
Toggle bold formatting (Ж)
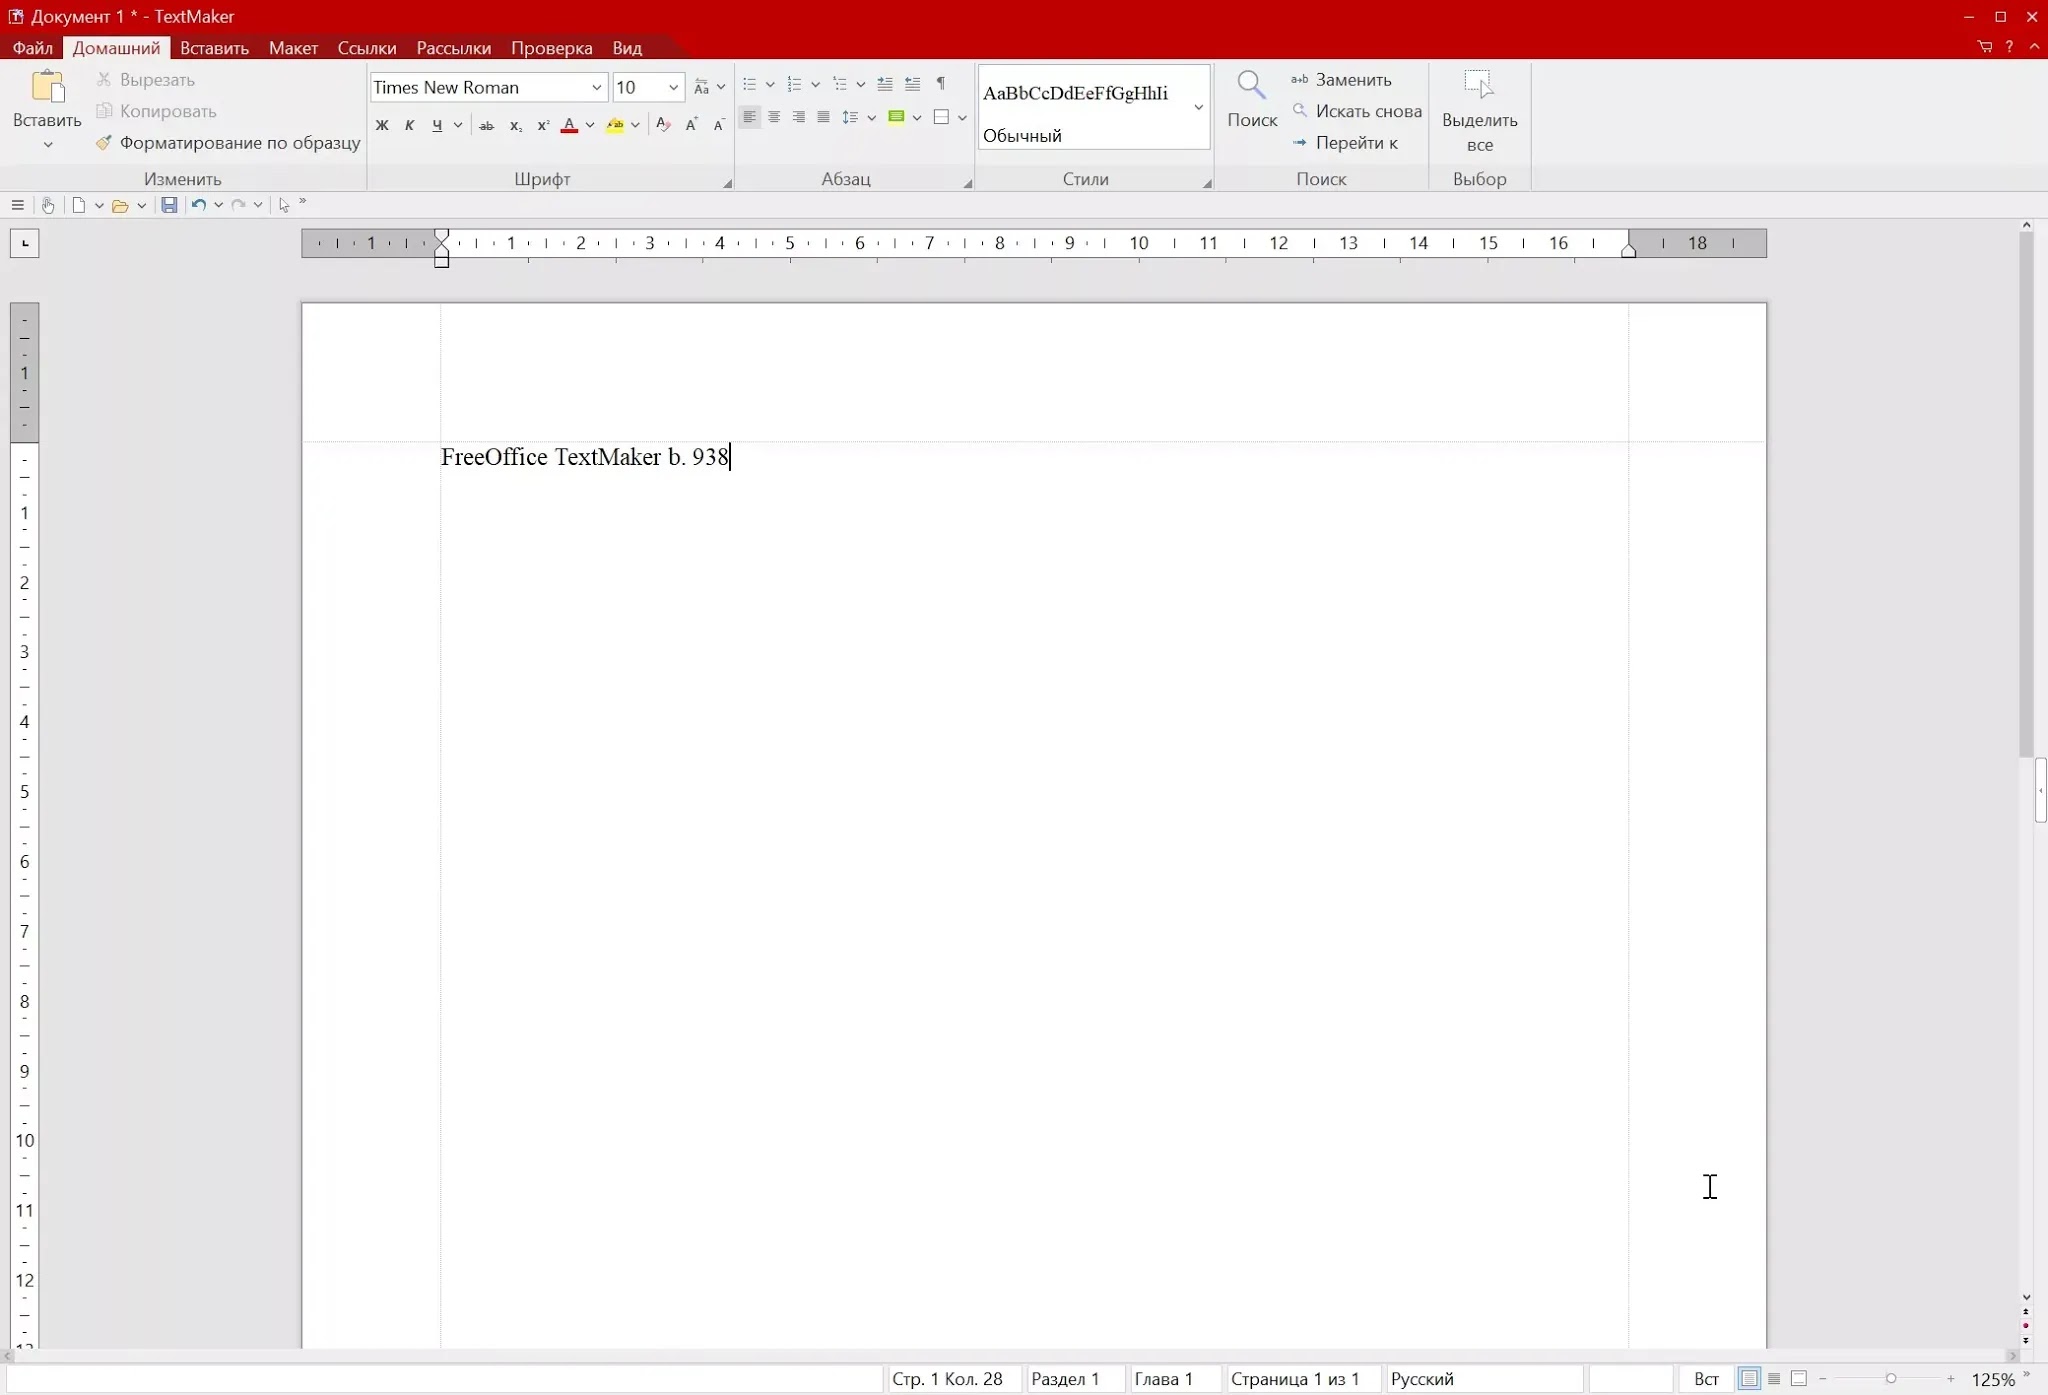(x=381, y=125)
